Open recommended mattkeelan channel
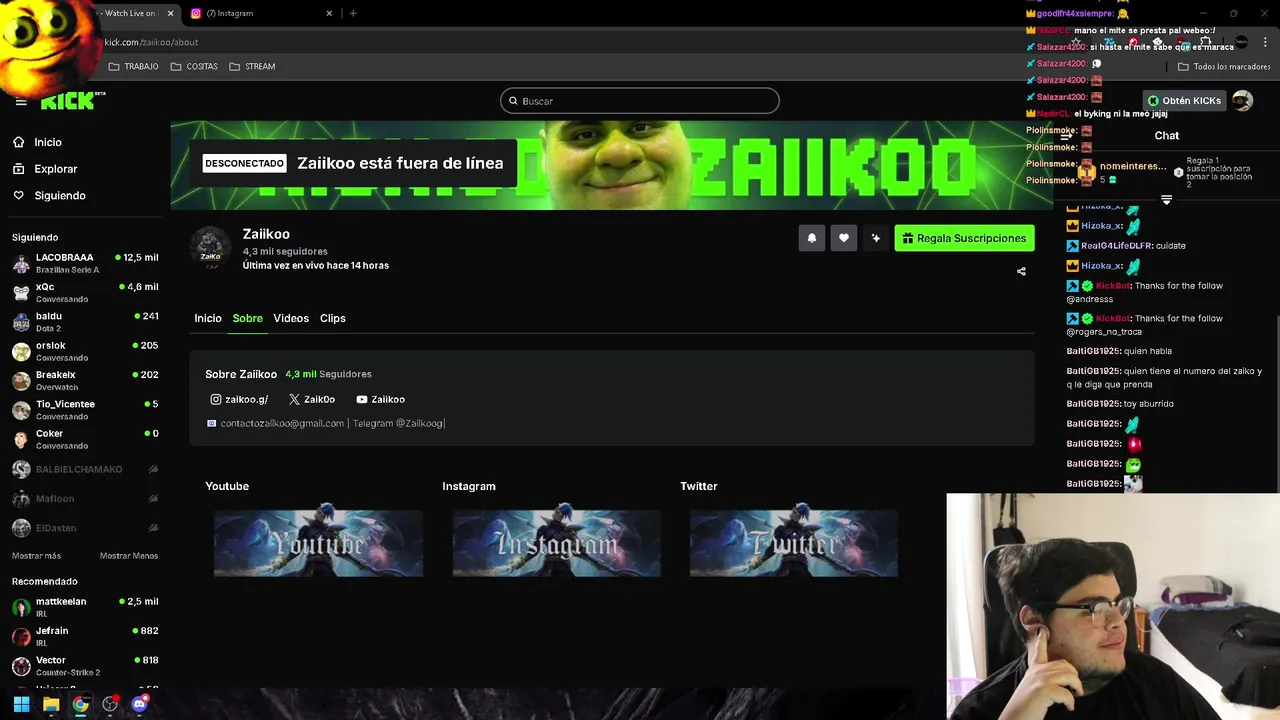The width and height of the screenshot is (1280, 720). click(x=85, y=607)
